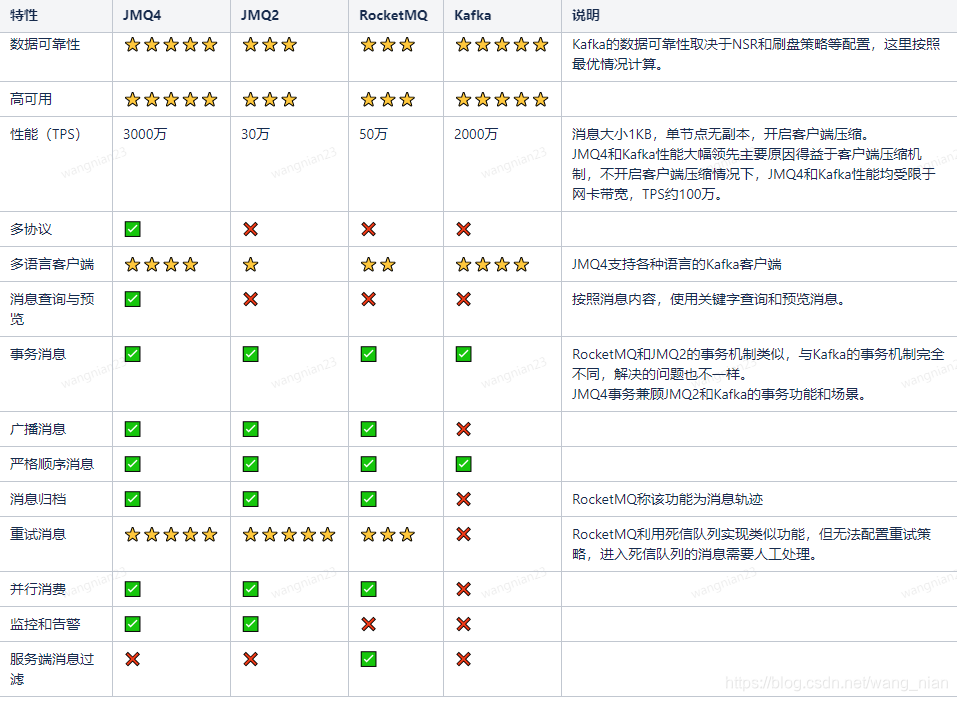The width and height of the screenshot is (957, 701).
Task: Click JMQ4 check mark in 消息归档 row
Action: 132,499
